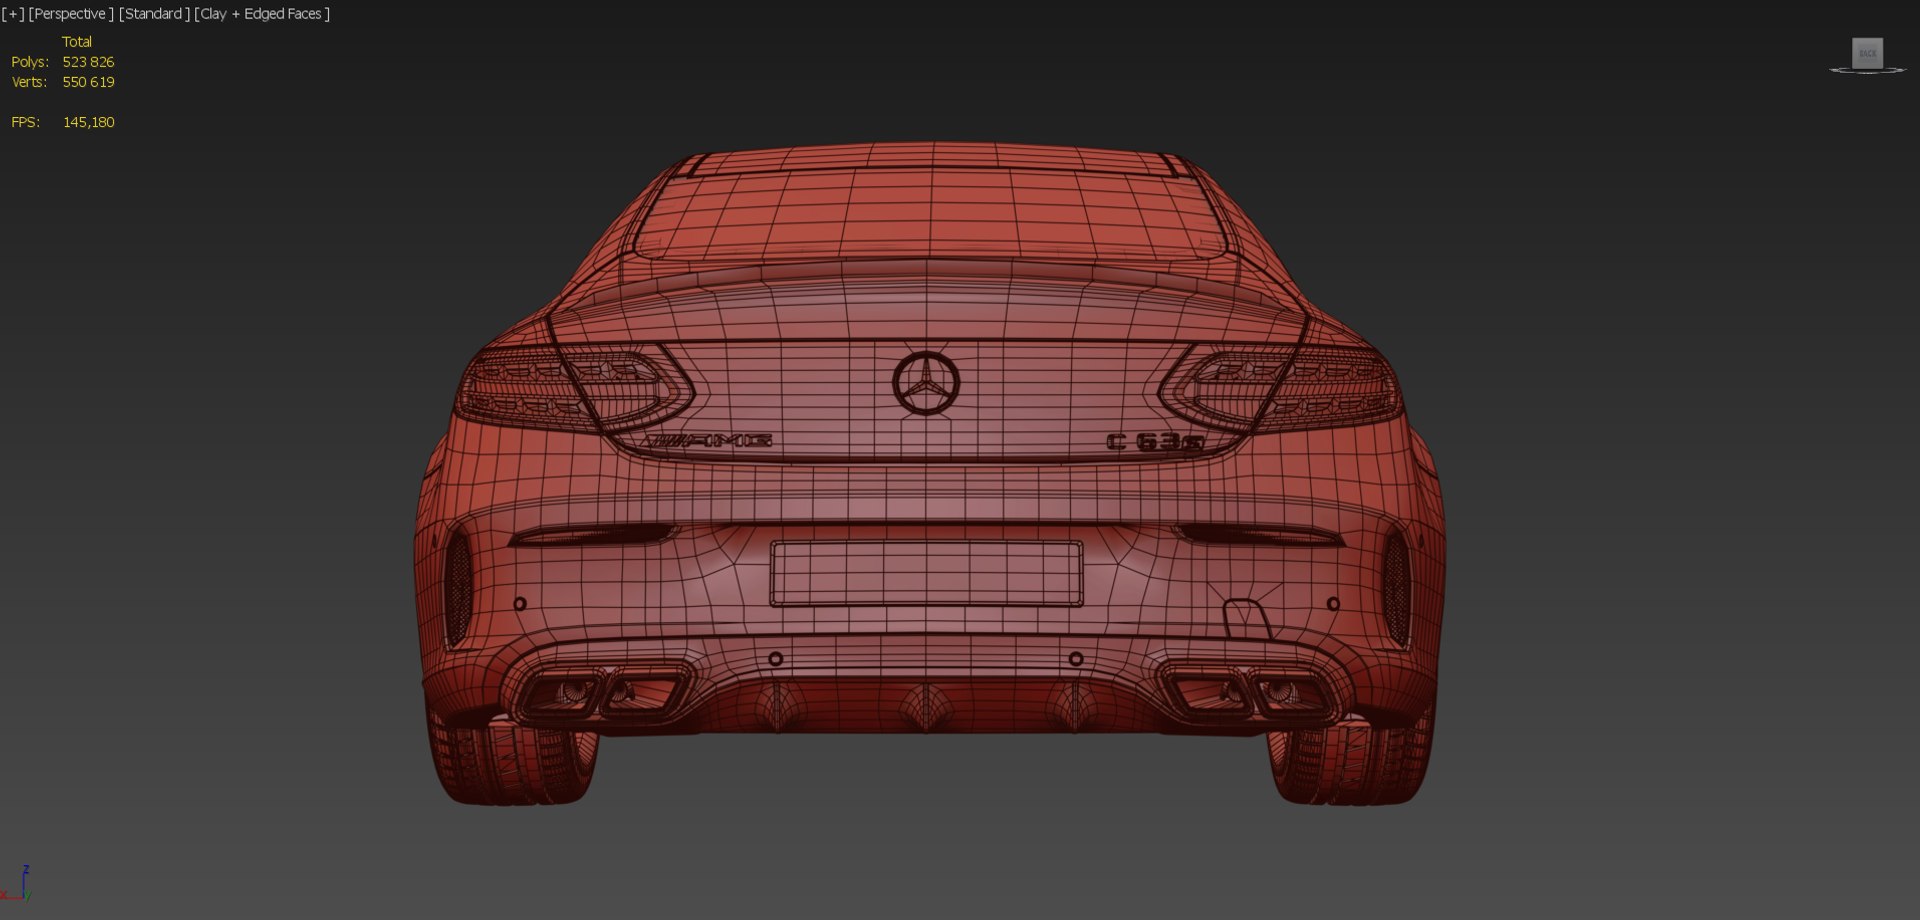
Task: Select the rear license plate mesh
Action: tap(926, 574)
